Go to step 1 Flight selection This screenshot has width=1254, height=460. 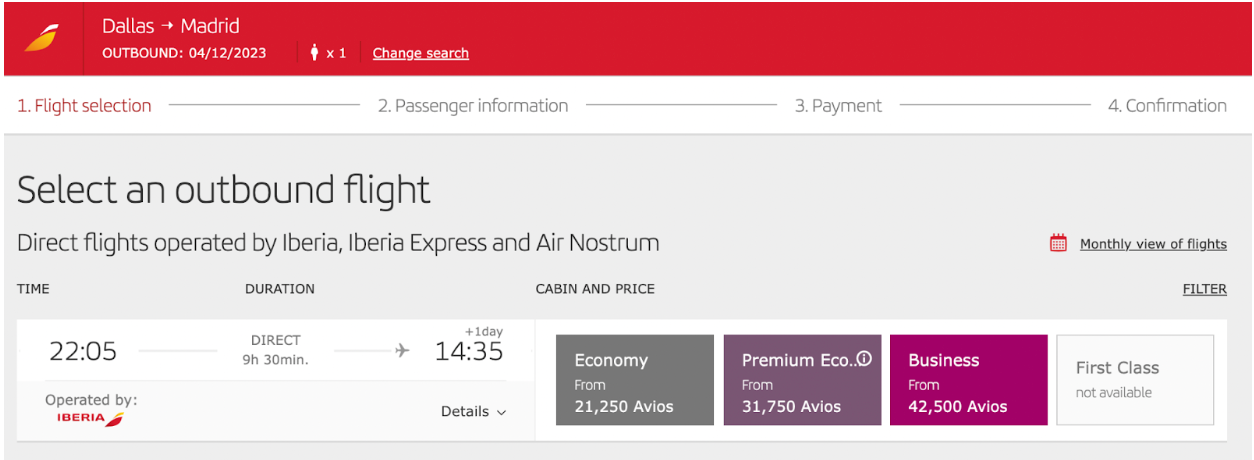pyautogui.click(x=84, y=106)
